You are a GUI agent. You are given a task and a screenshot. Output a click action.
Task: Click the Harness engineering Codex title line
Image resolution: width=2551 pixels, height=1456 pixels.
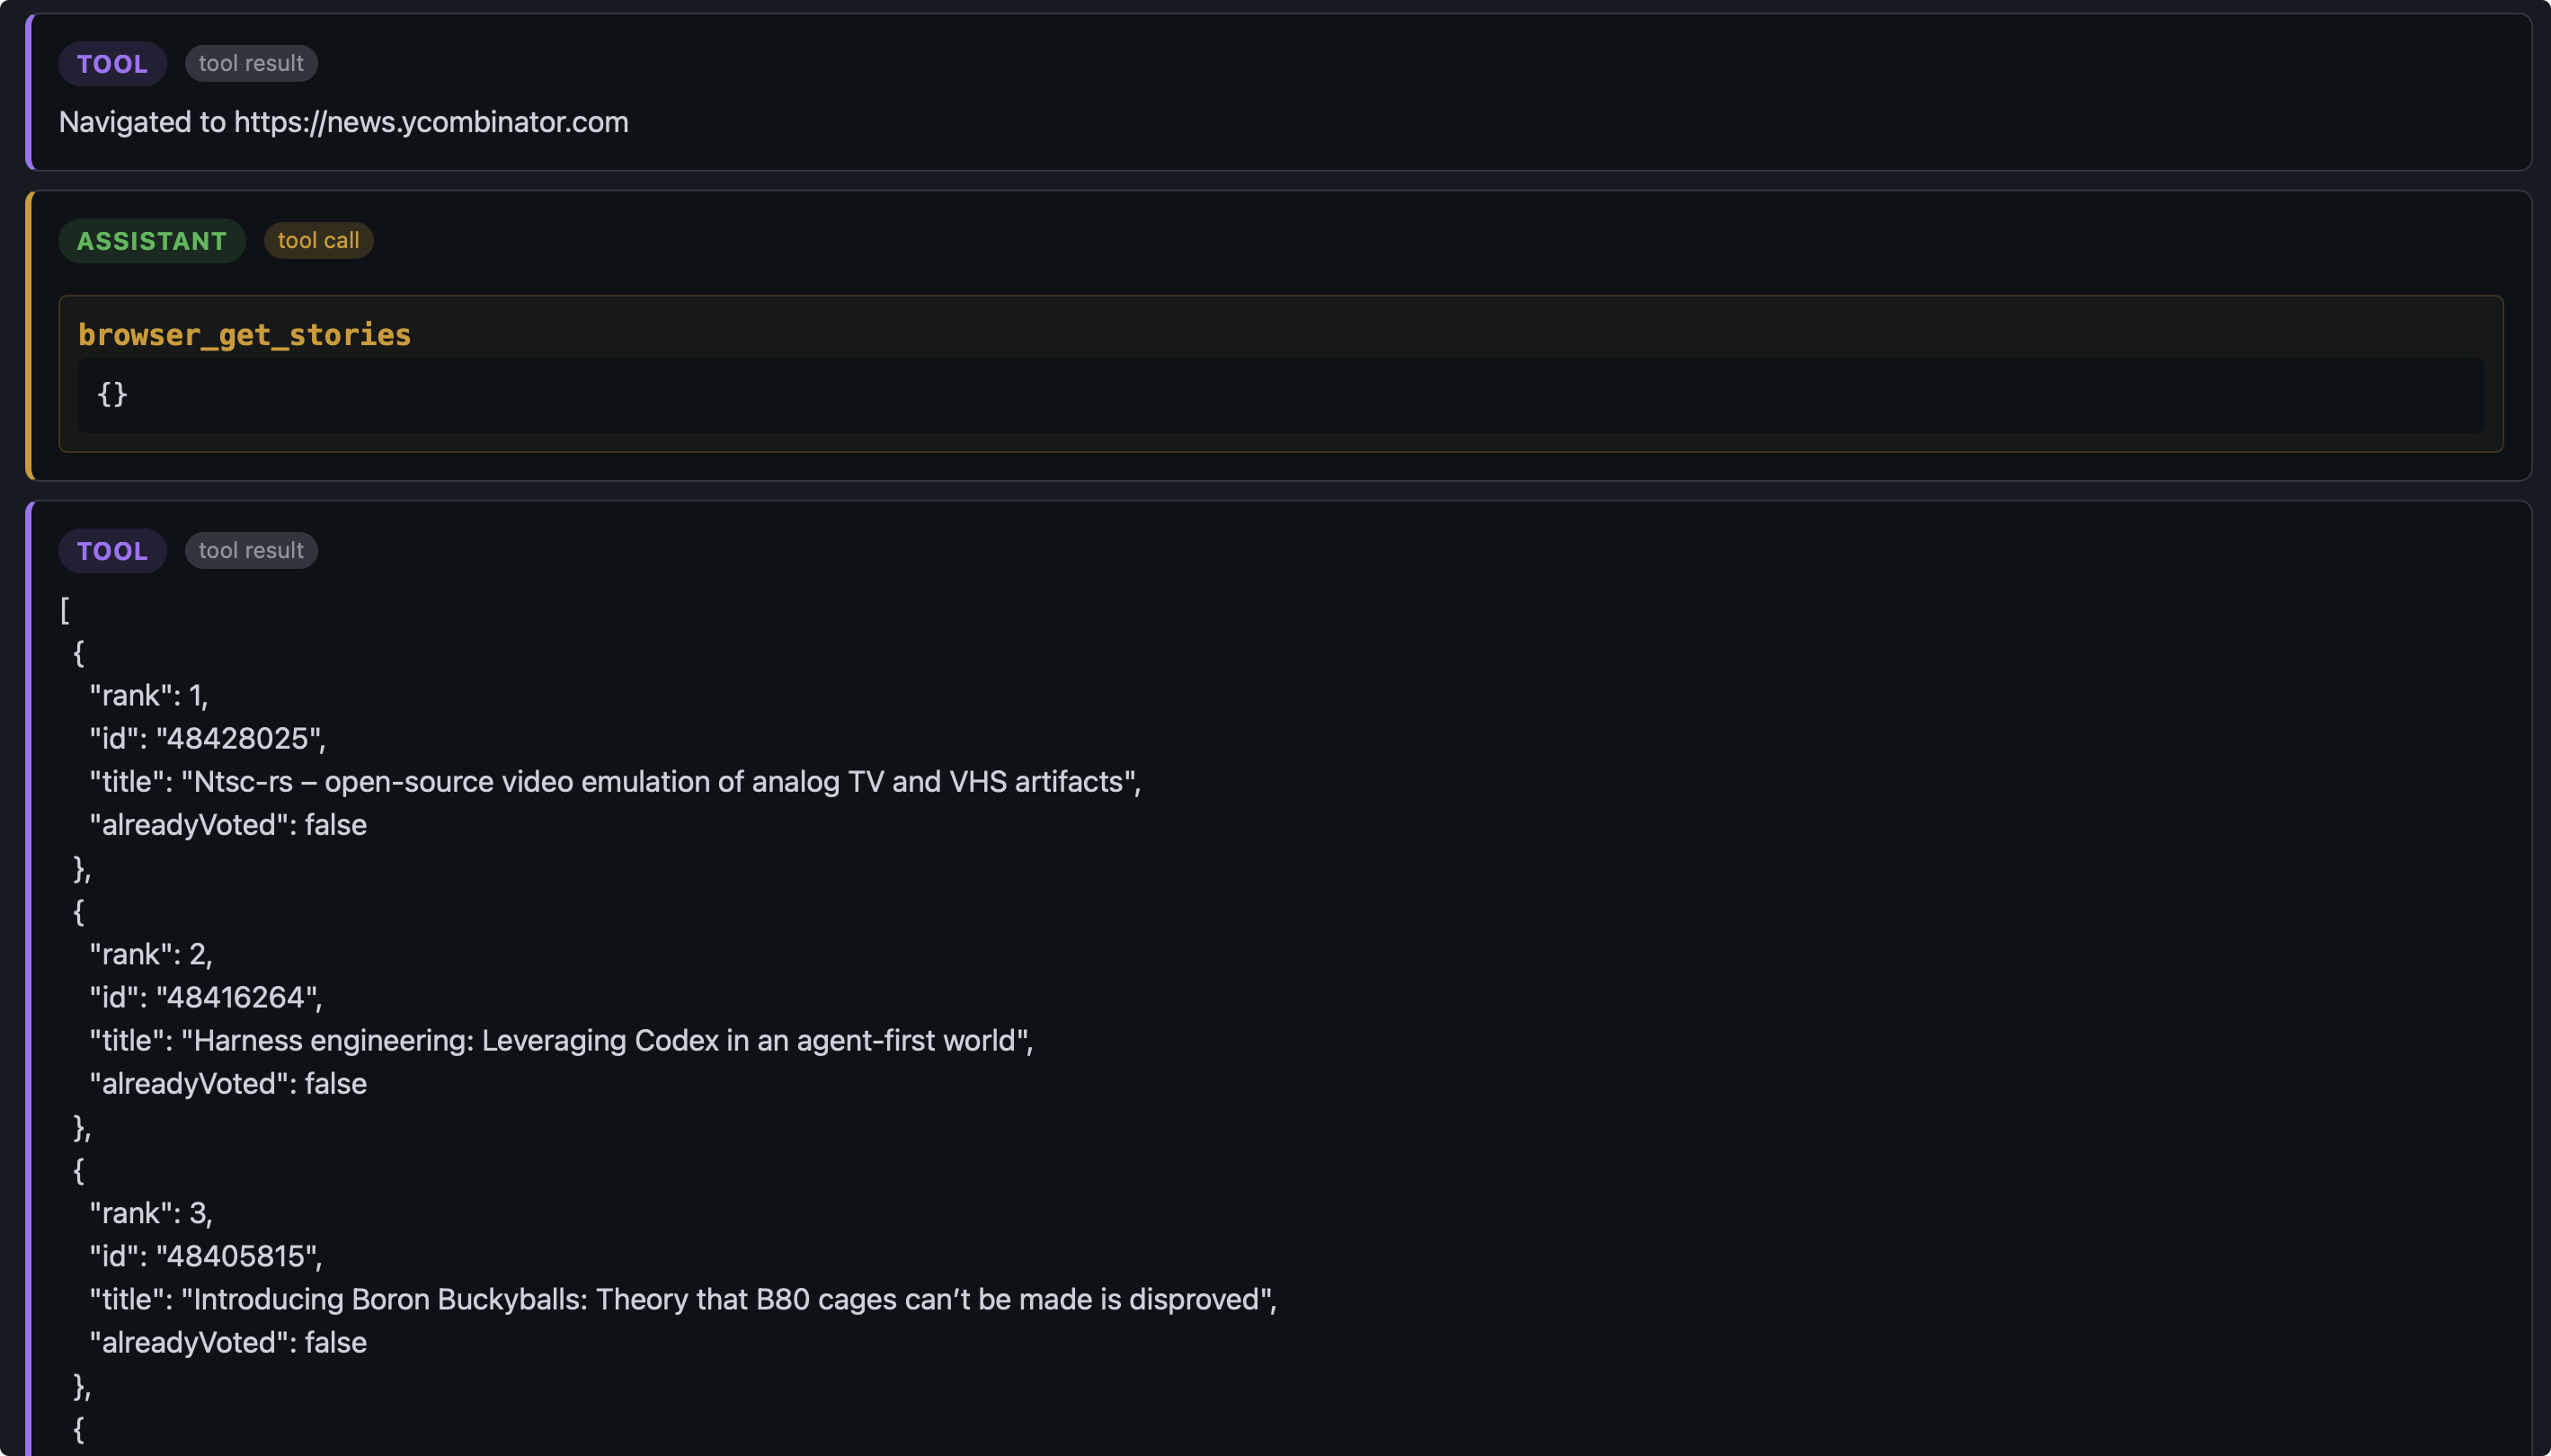(561, 1041)
